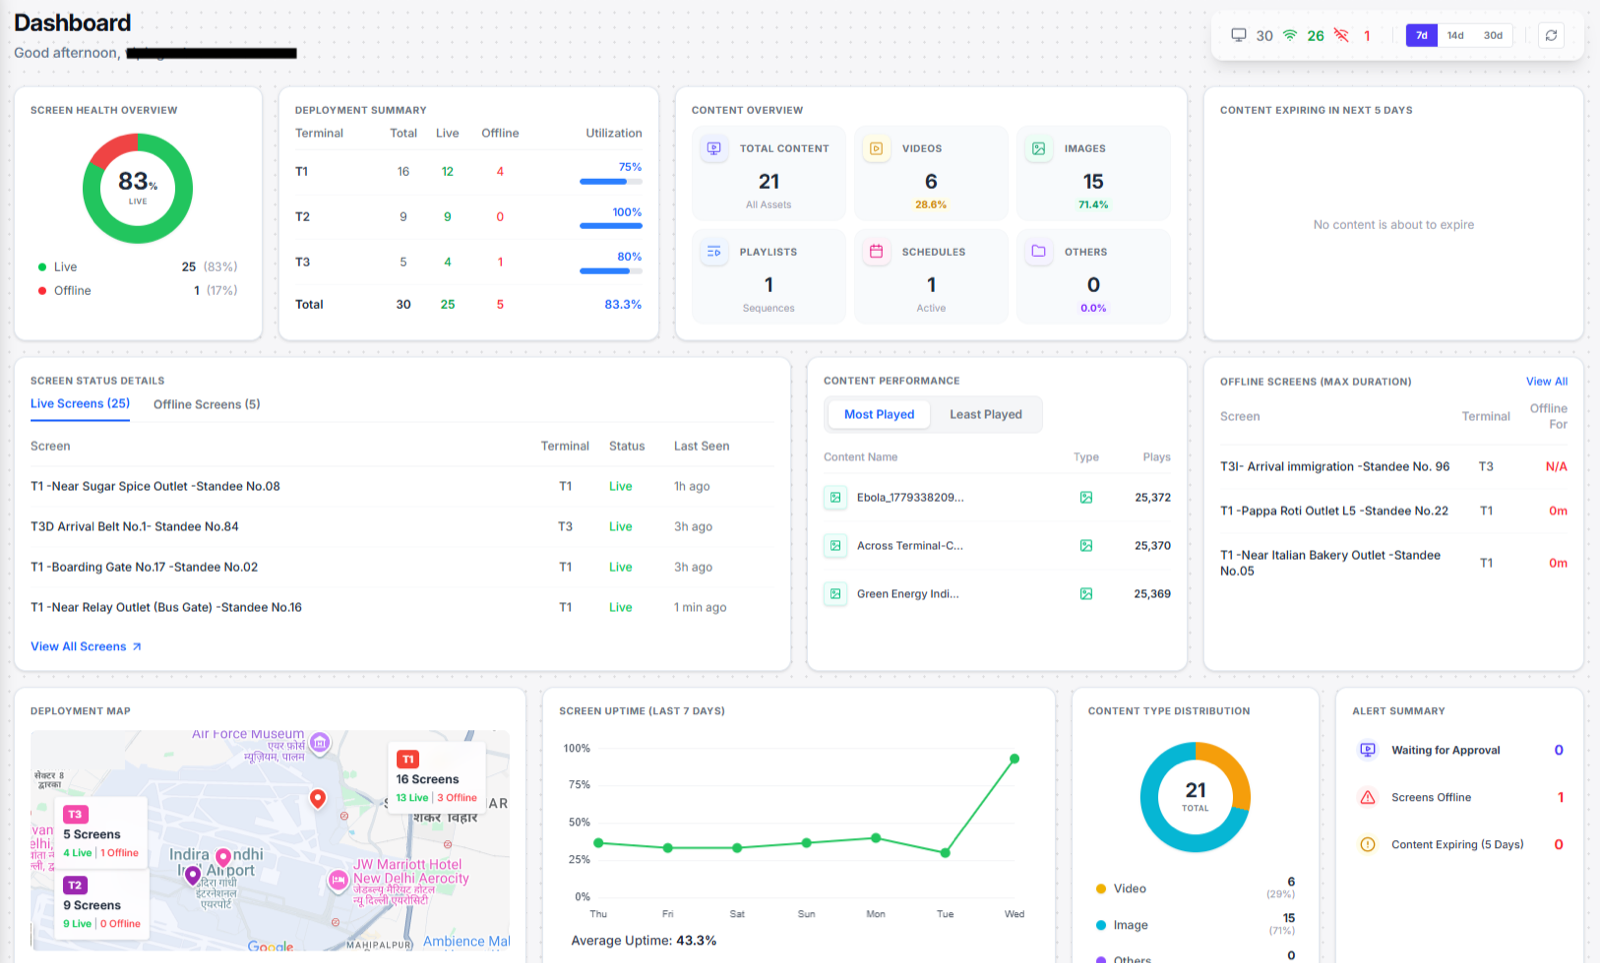Click the total screens monitor icon
Viewport: 1600px width, 963px height.
pyautogui.click(x=1239, y=35)
